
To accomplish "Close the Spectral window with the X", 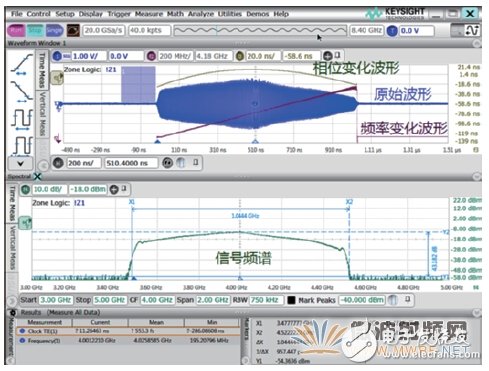I will point(38,176).
